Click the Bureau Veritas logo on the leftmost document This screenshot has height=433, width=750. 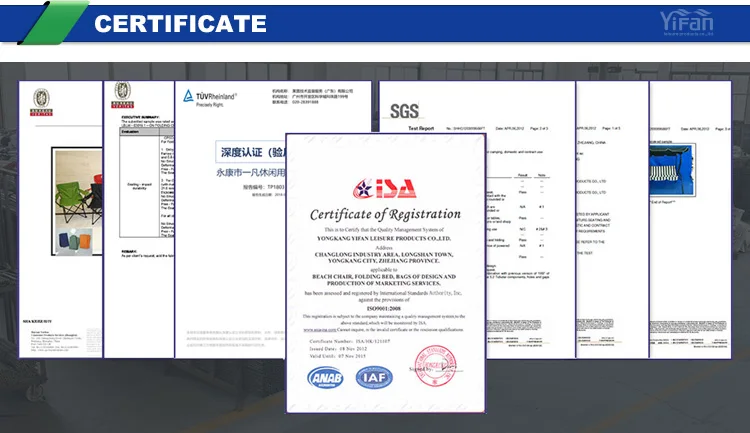point(41,97)
